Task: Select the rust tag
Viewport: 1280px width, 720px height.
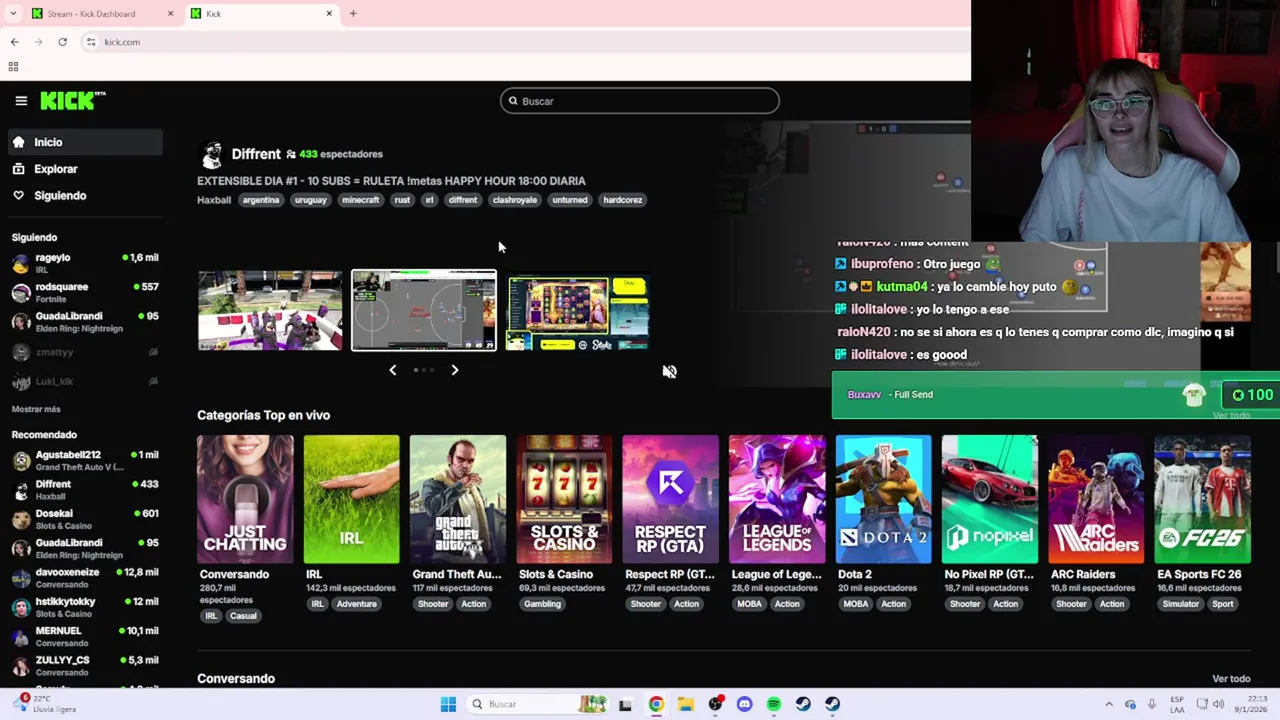Action: pyautogui.click(x=402, y=200)
